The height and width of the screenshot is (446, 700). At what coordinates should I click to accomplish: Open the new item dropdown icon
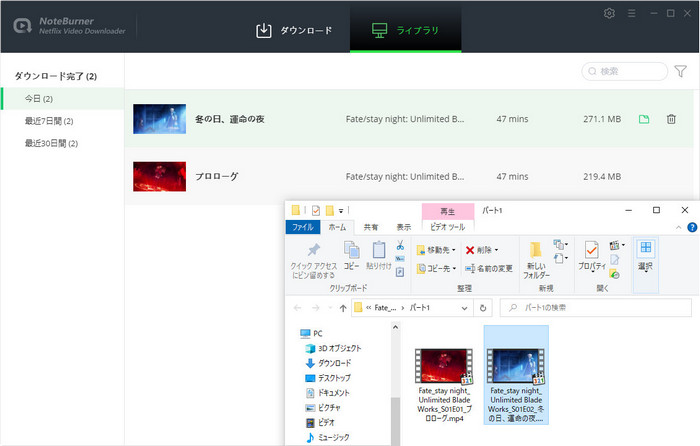[561, 245]
